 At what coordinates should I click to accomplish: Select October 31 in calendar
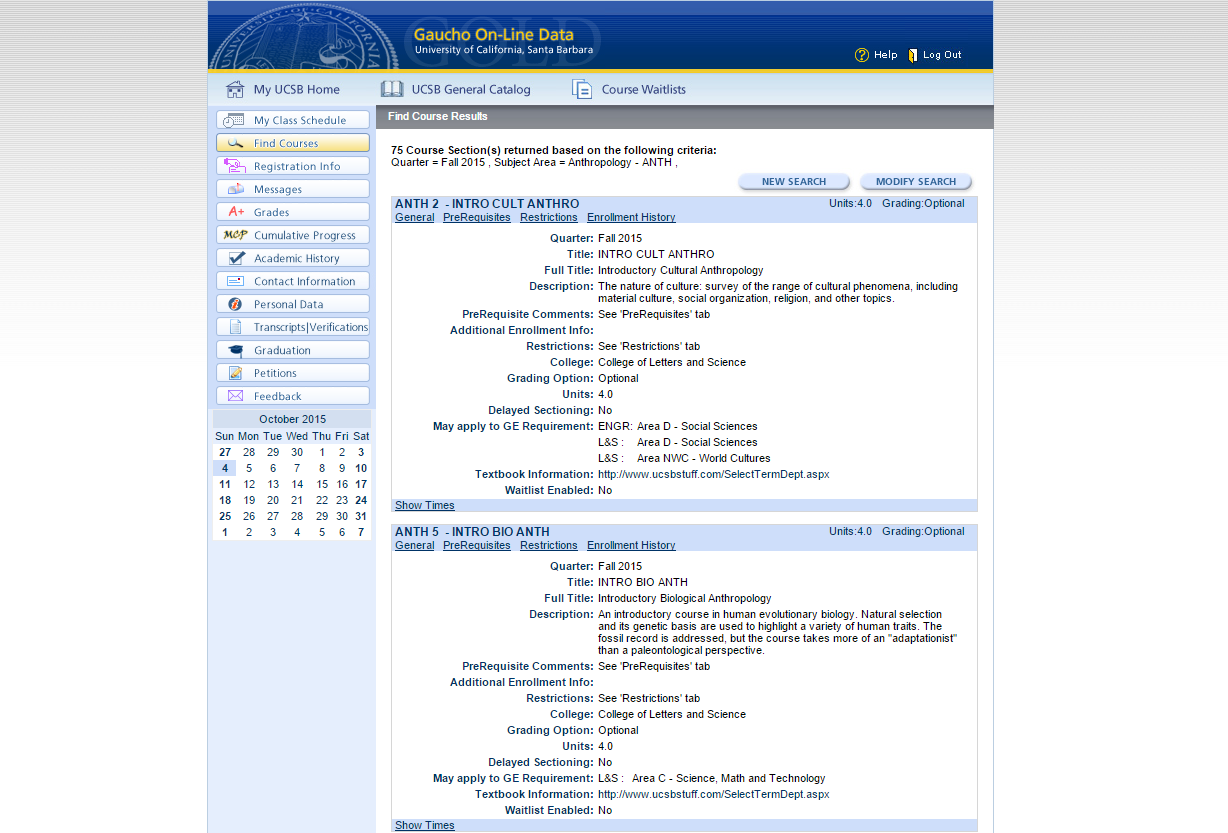(x=361, y=516)
